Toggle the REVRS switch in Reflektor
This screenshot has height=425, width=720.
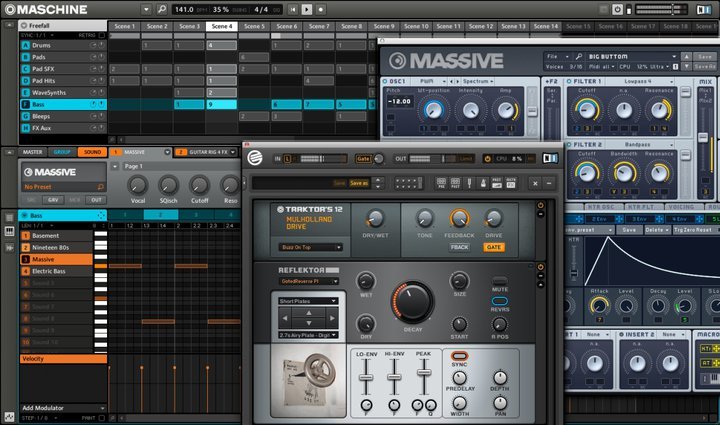click(500, 301)
